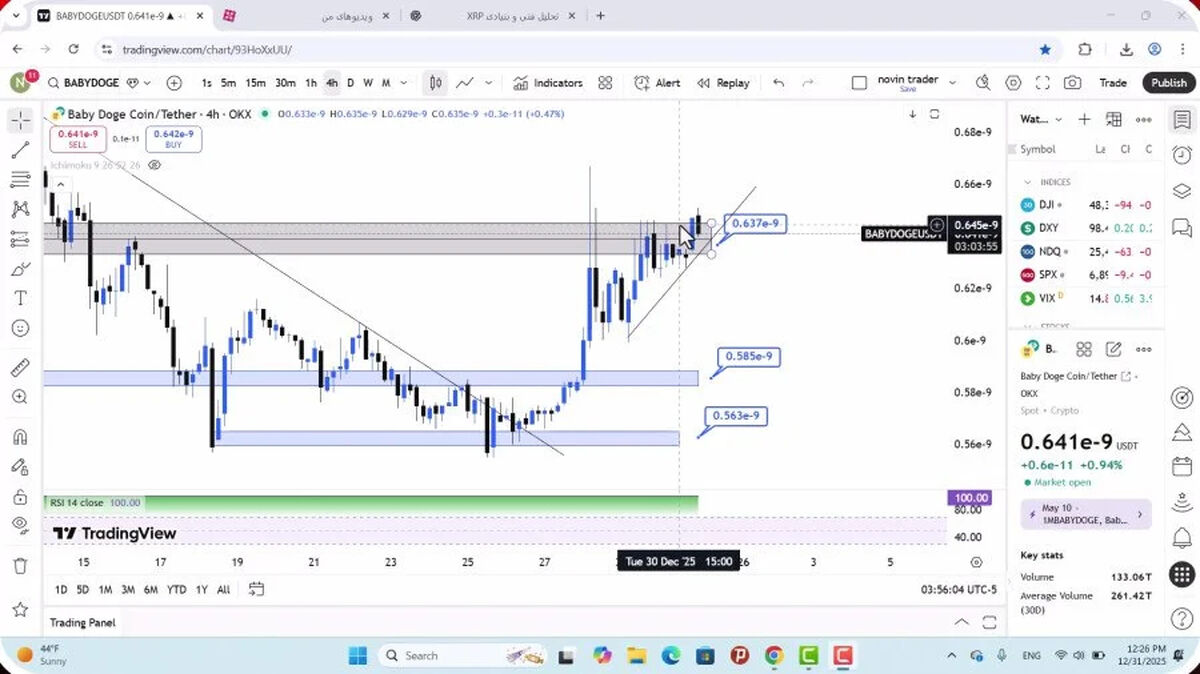The width and height of the screenshot is (1200, 674).
Task: Click the trash remove objects icon
Action: (20, 566)
